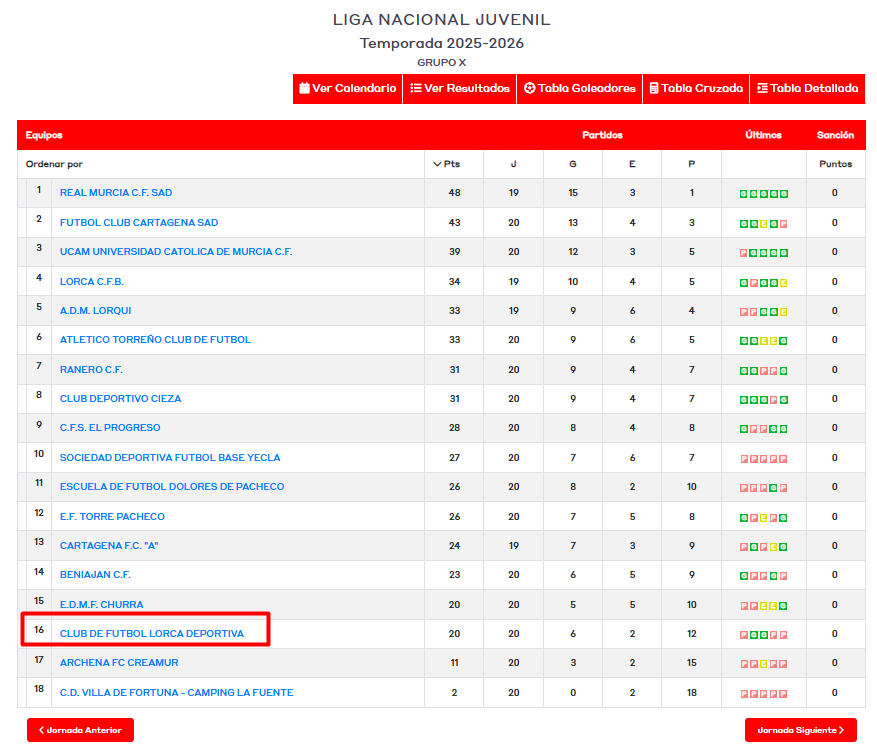
Task: Go to Jornada Anterior
Action: (80, 730)
